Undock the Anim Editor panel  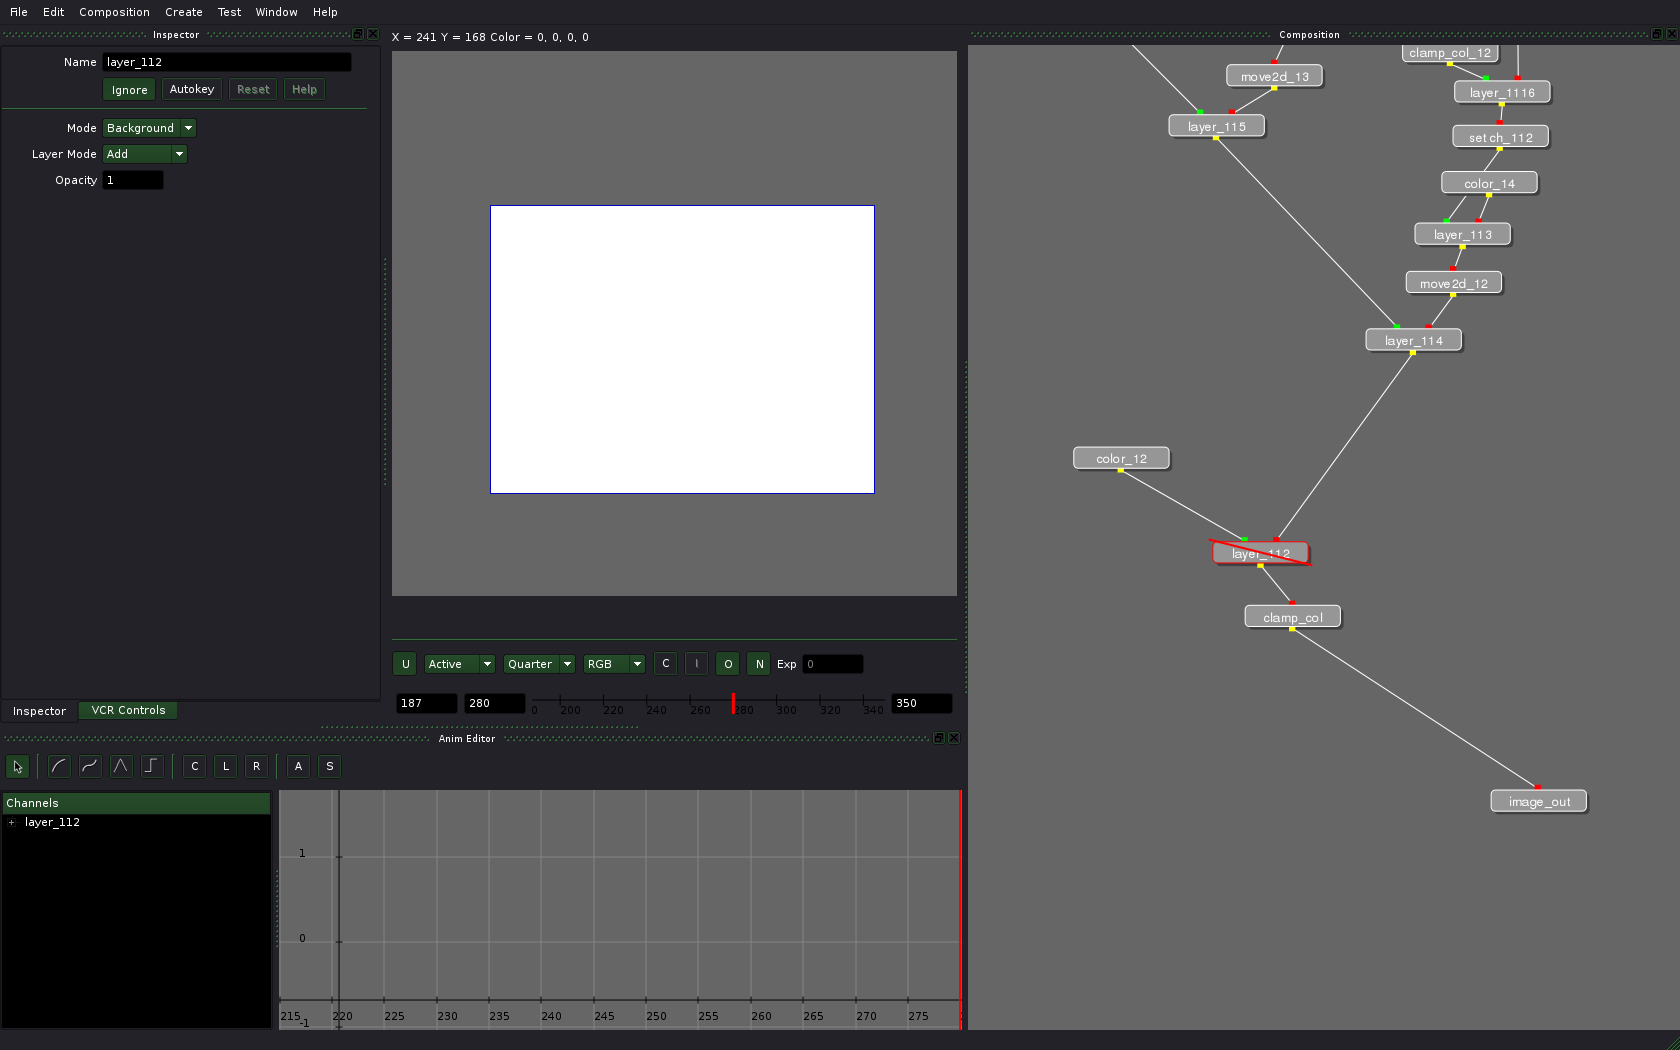tap(939, 738)
